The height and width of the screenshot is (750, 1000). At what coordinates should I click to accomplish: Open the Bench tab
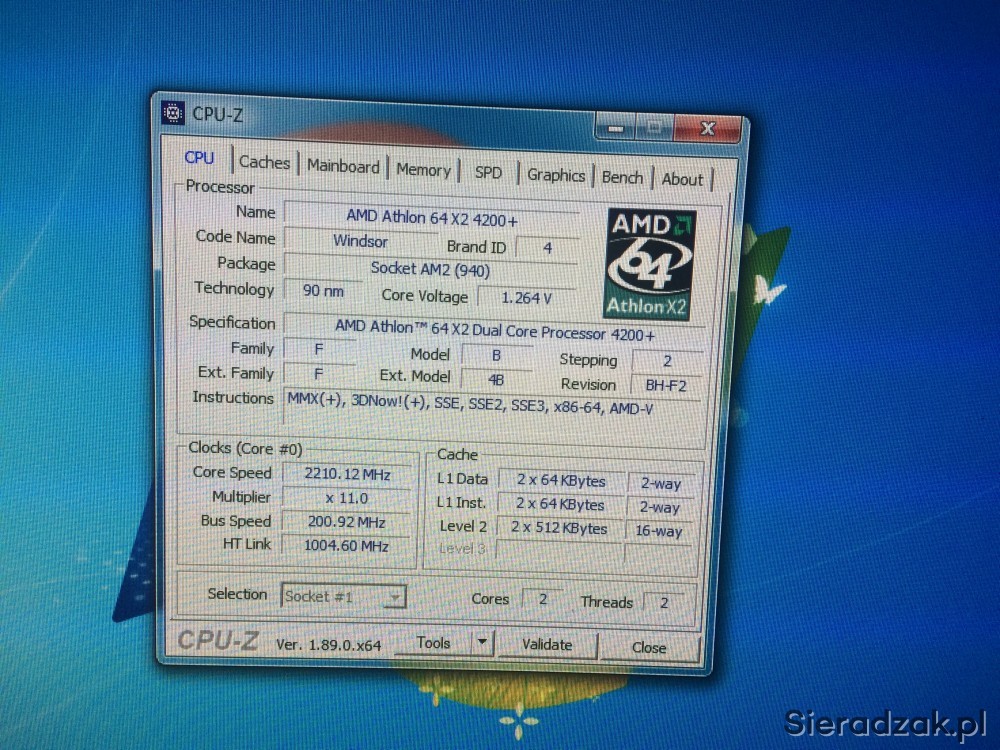tap(622, 177)
